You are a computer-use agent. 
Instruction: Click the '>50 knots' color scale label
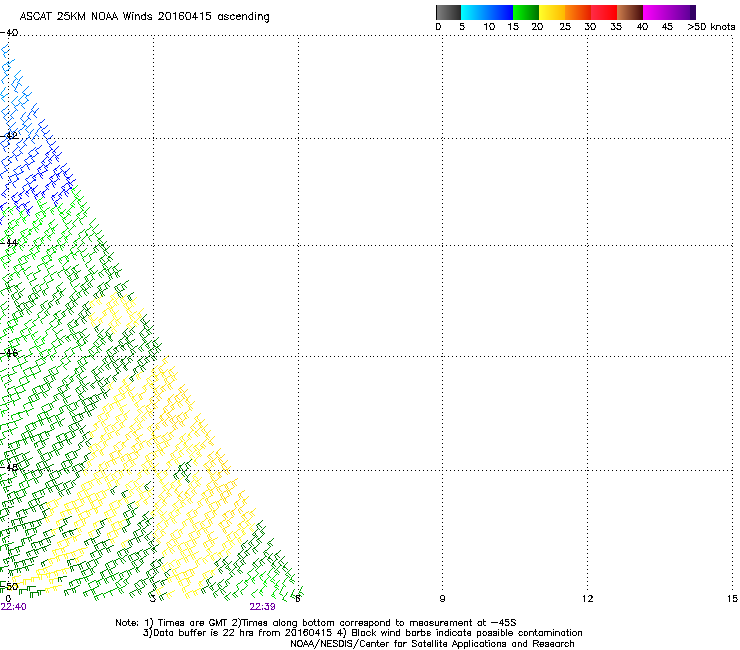[x=711, y=27]
